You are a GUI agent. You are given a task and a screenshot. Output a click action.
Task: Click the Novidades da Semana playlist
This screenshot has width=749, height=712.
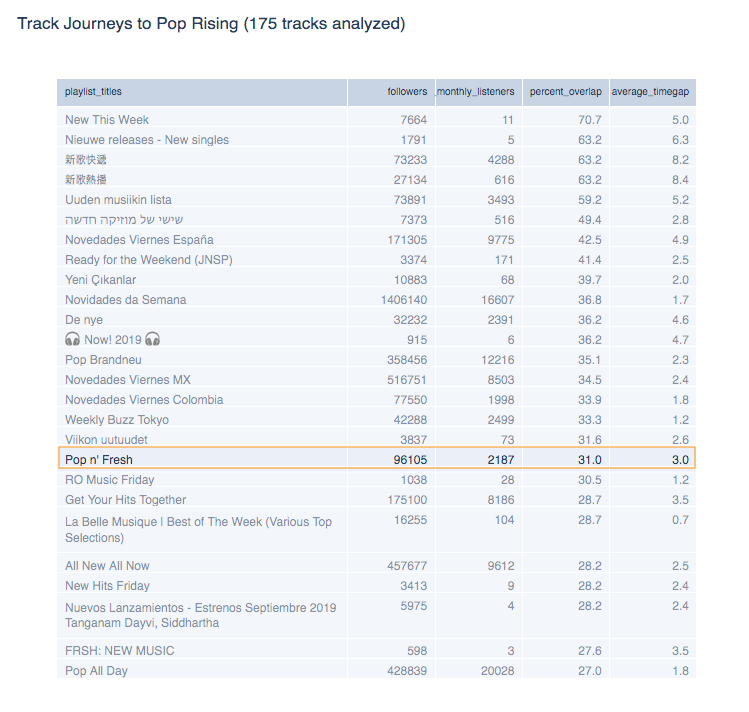pos(125,300)
